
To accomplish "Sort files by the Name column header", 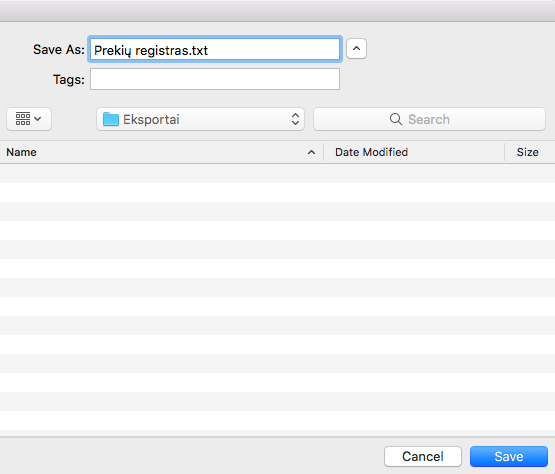I will [x=21, y=152].
